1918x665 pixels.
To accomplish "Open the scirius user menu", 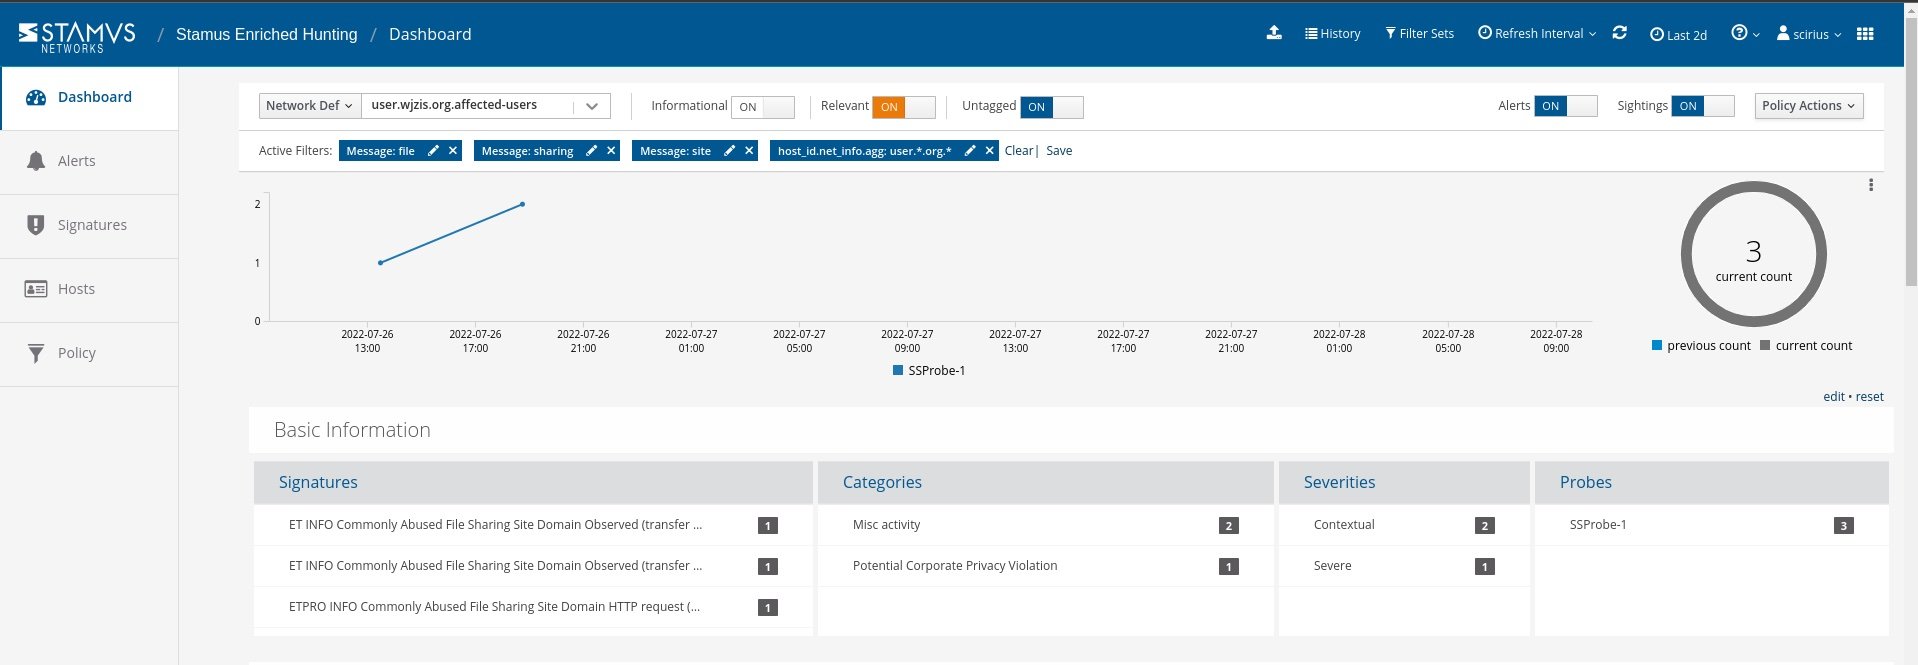I will (x=1809, y=34).
